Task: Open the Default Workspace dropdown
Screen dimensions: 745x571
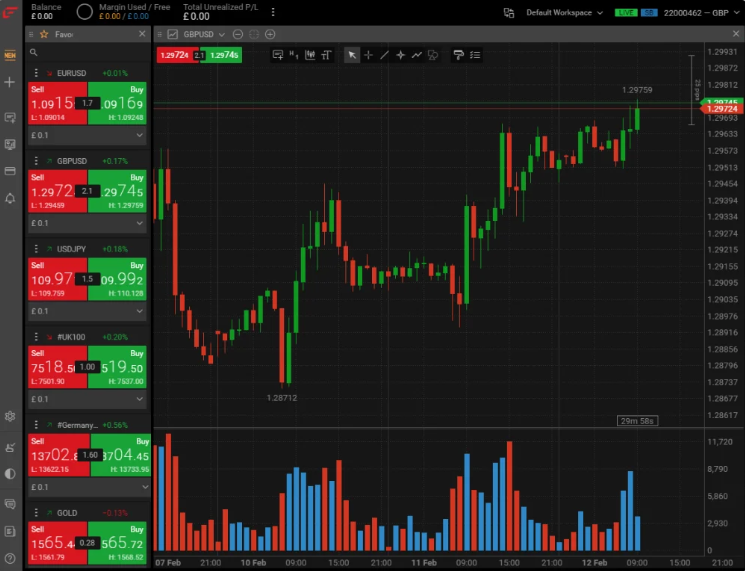Action: tap(564, 13)
